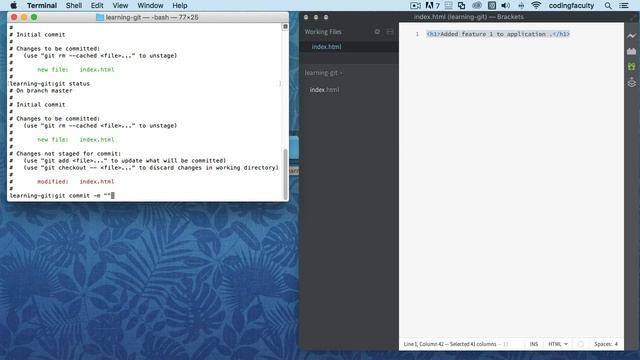Open the Apple menu
This screenshot has width=640, height=360.
click(13, 5)
